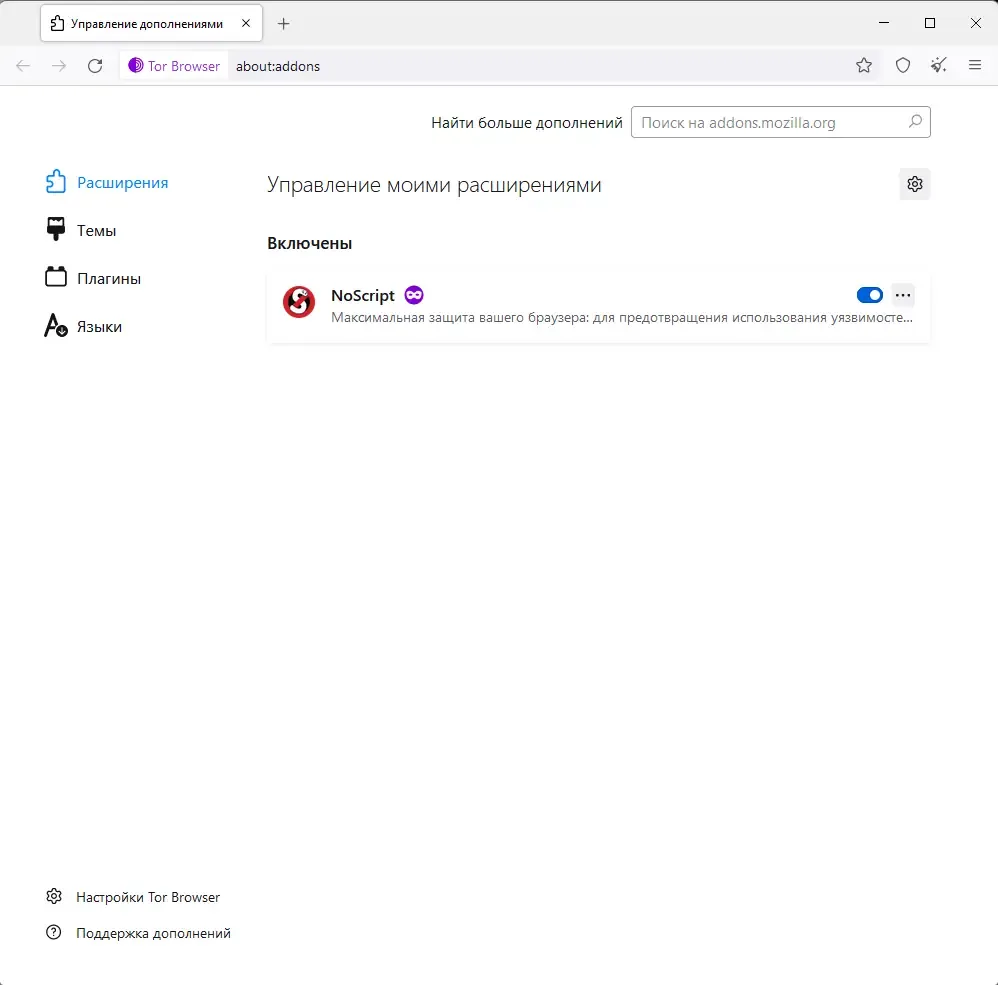Viewport: 998px width, 985px height.
Task: Click the gear icon beside Настройки Tor Browser
Action: (54, 897)
